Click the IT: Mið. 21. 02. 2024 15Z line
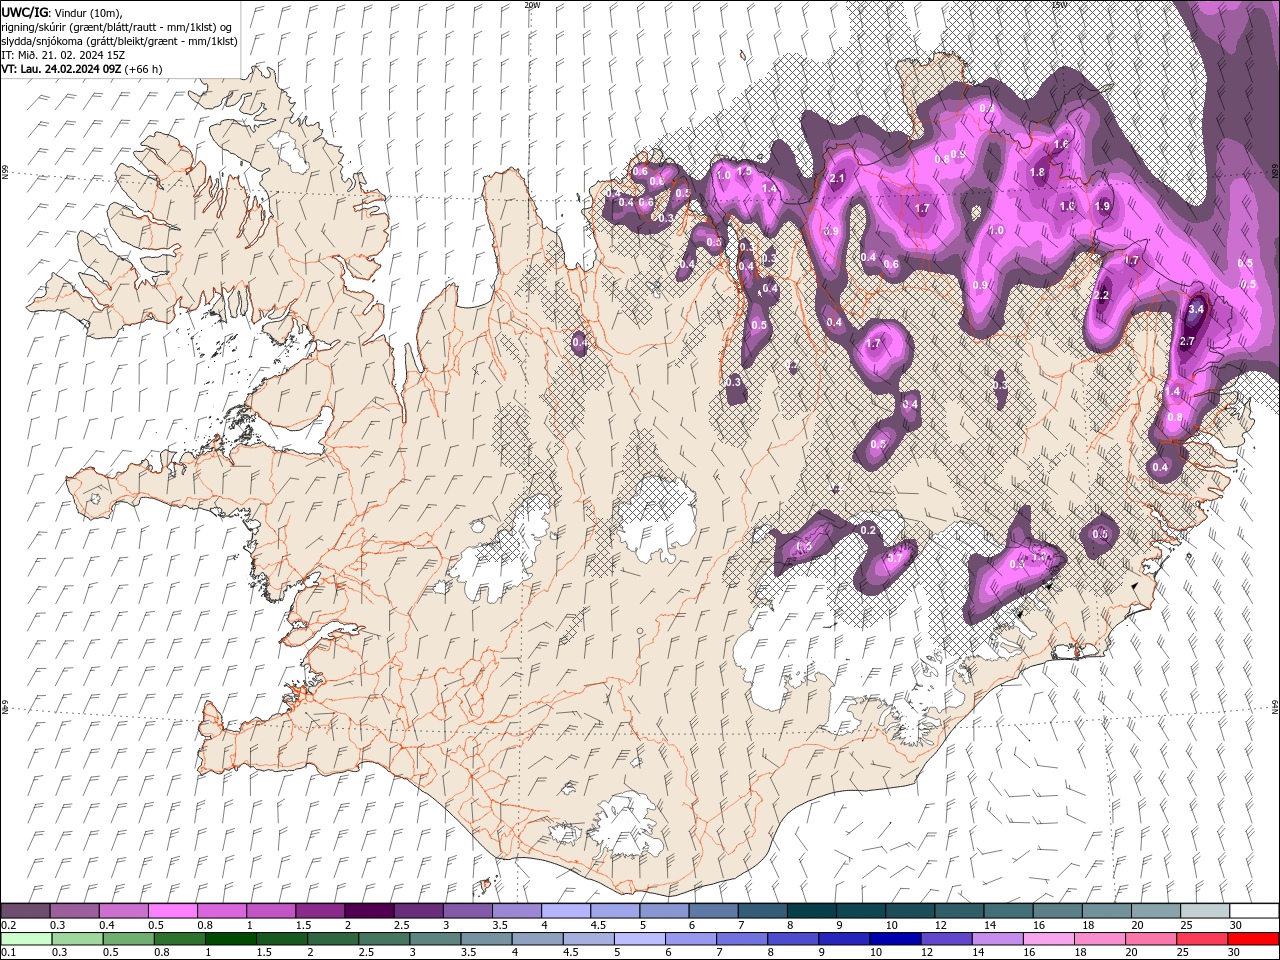This screenshot has width=1280, height=960. point(63,55)
